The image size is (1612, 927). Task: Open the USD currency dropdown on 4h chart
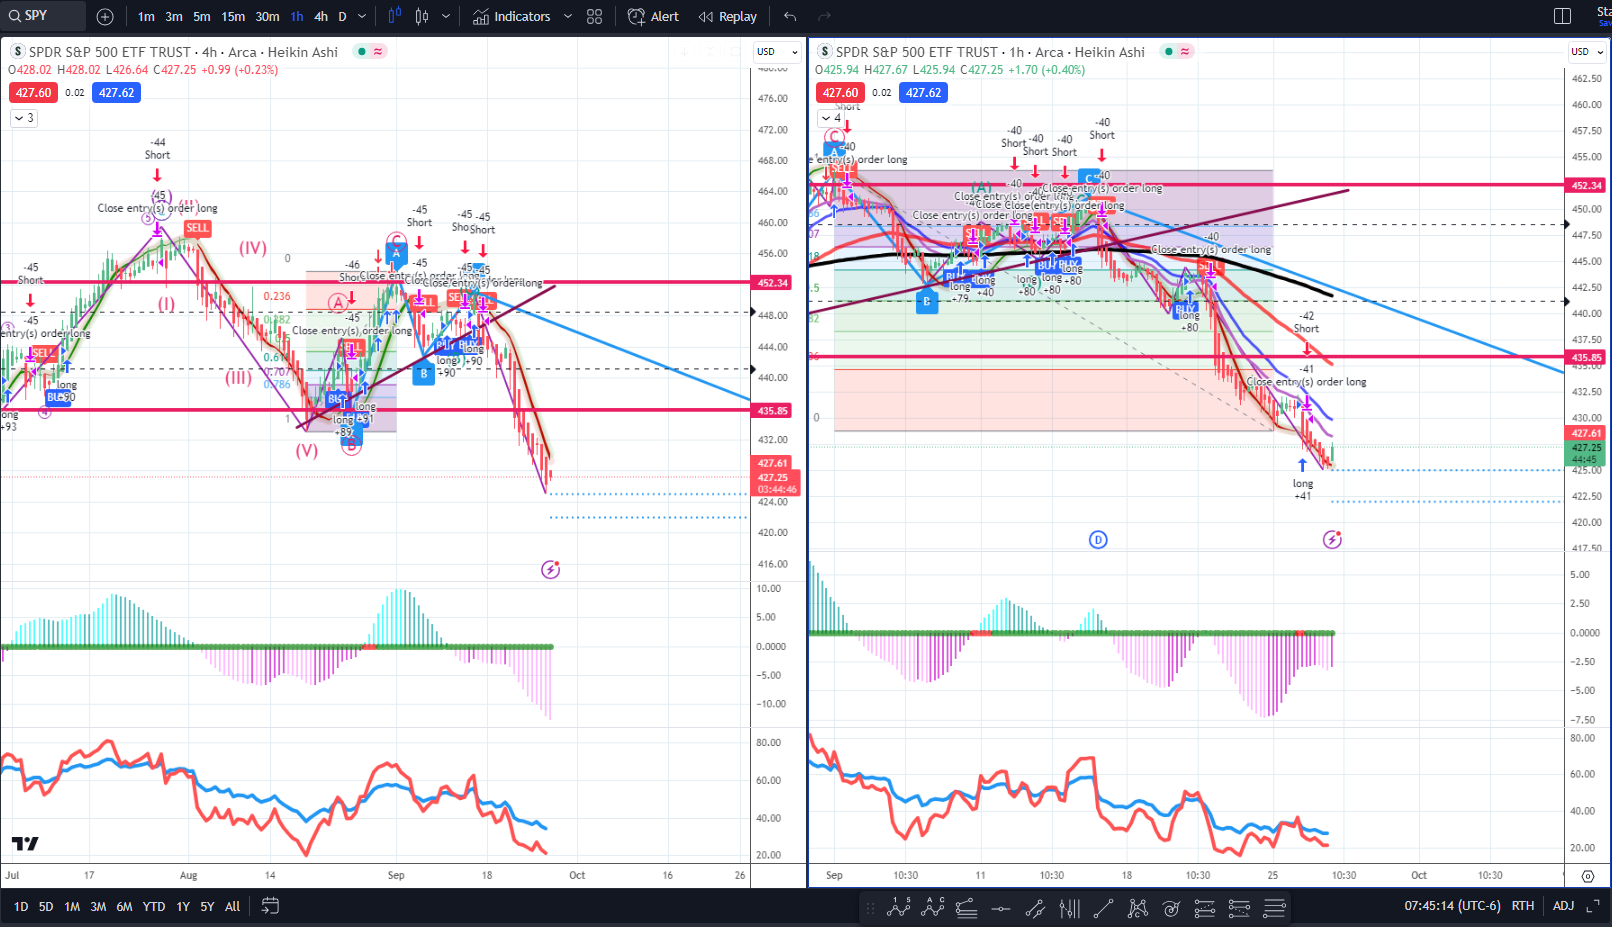(777, 52)
